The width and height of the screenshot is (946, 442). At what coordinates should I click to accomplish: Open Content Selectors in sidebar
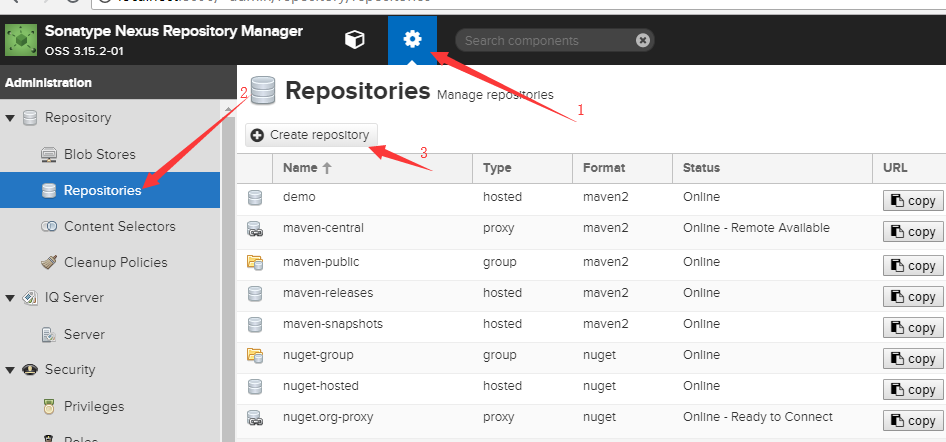pos(119,227)
